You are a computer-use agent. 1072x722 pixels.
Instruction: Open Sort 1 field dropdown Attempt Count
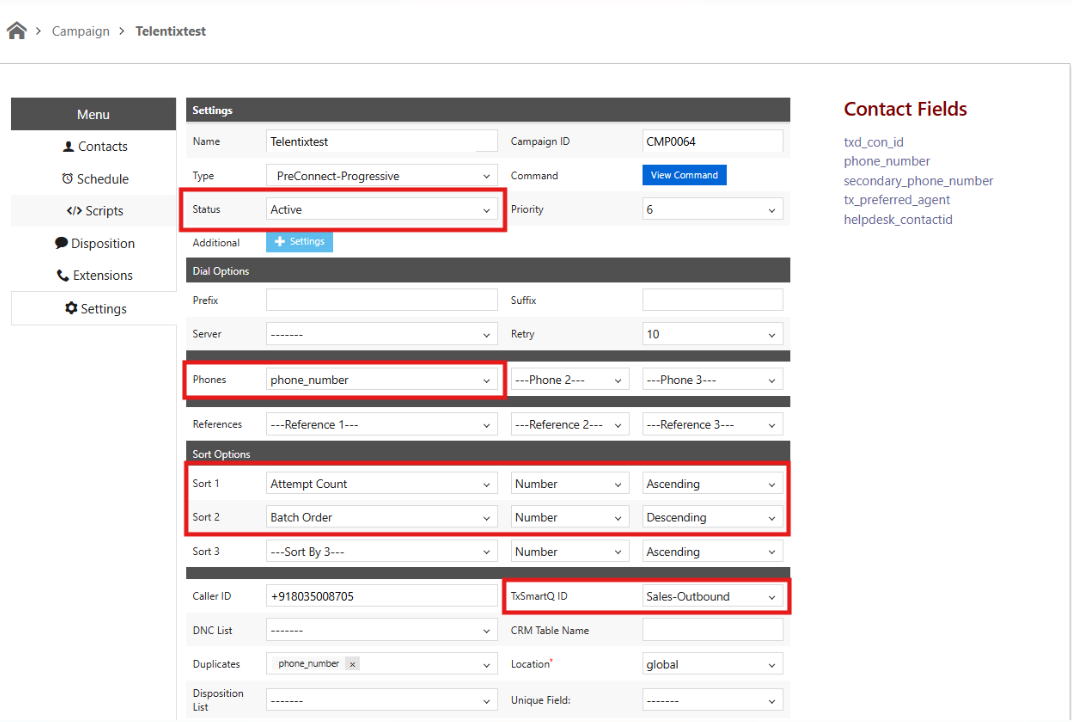(381, 483)
